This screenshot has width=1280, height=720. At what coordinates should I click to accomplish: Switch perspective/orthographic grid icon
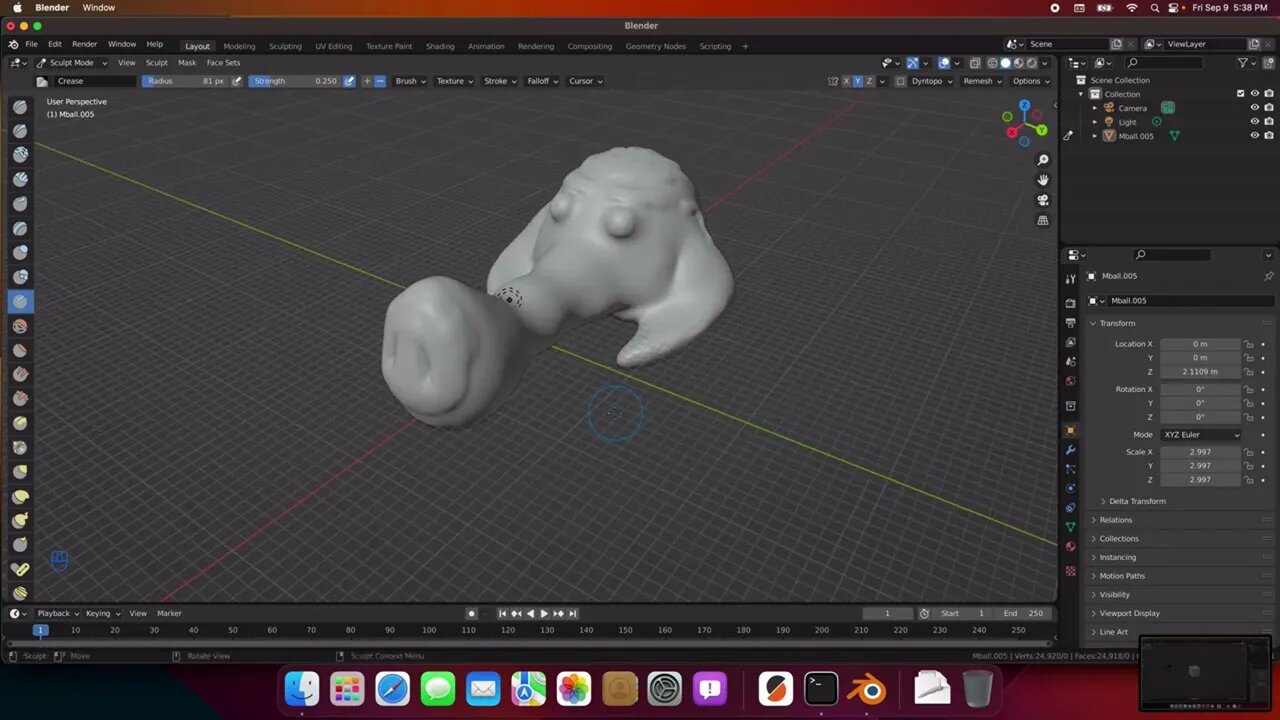pos(1043,220)
